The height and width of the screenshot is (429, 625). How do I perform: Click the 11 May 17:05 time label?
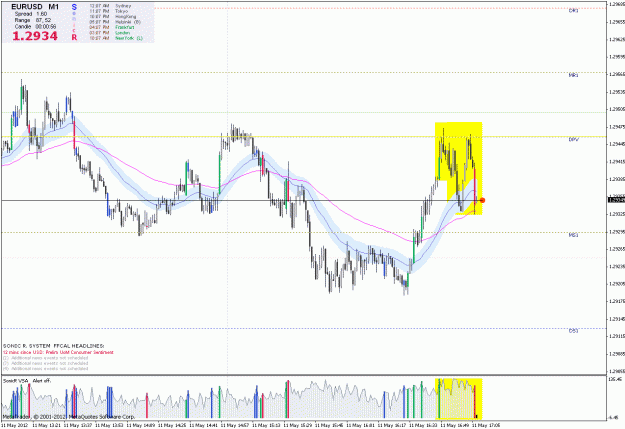coord(486,425)
